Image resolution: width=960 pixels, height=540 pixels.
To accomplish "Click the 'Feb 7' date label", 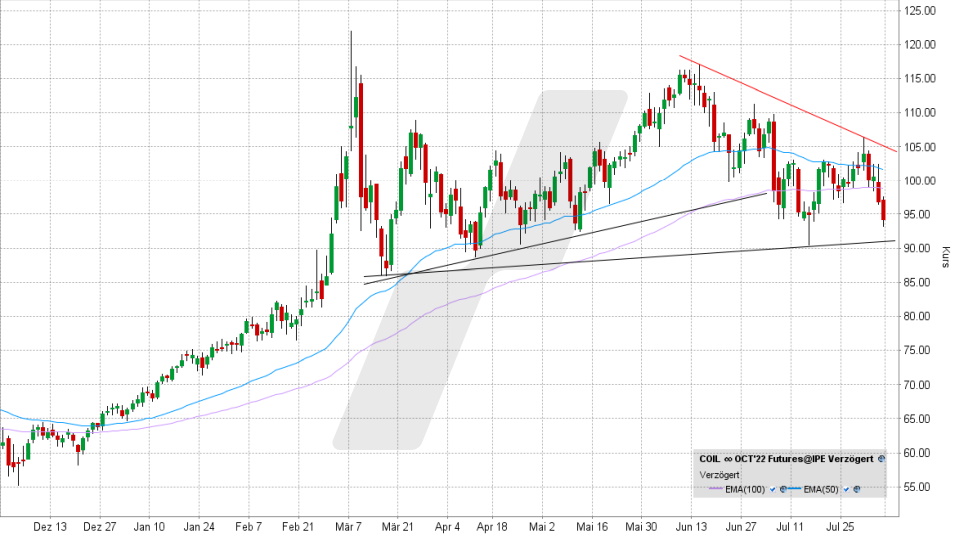I will pyautogui.click(x=248, y=527).
